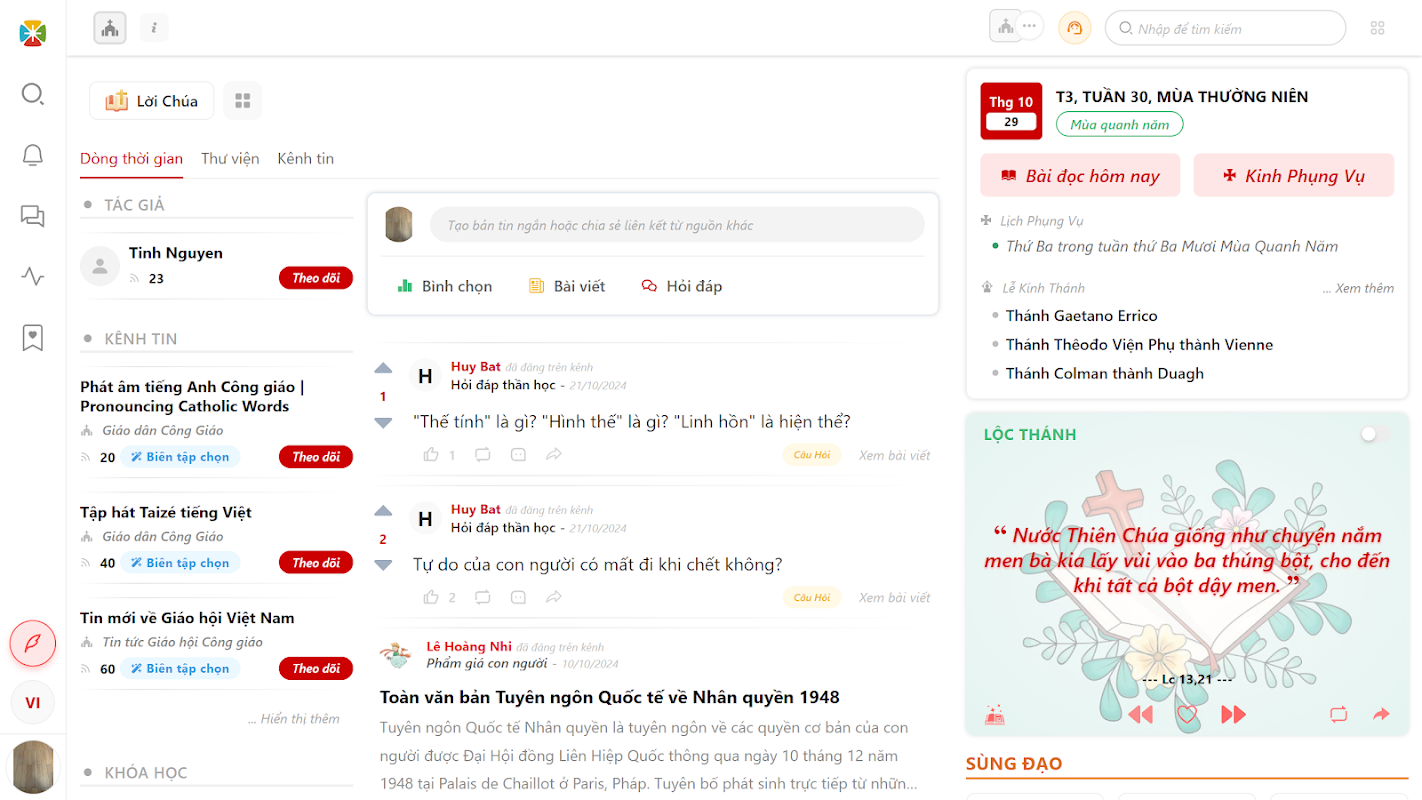This screenshot has width=1422, height=800.
Task: Open the activity pulse sidebar icon
Action: pos(33,277)
